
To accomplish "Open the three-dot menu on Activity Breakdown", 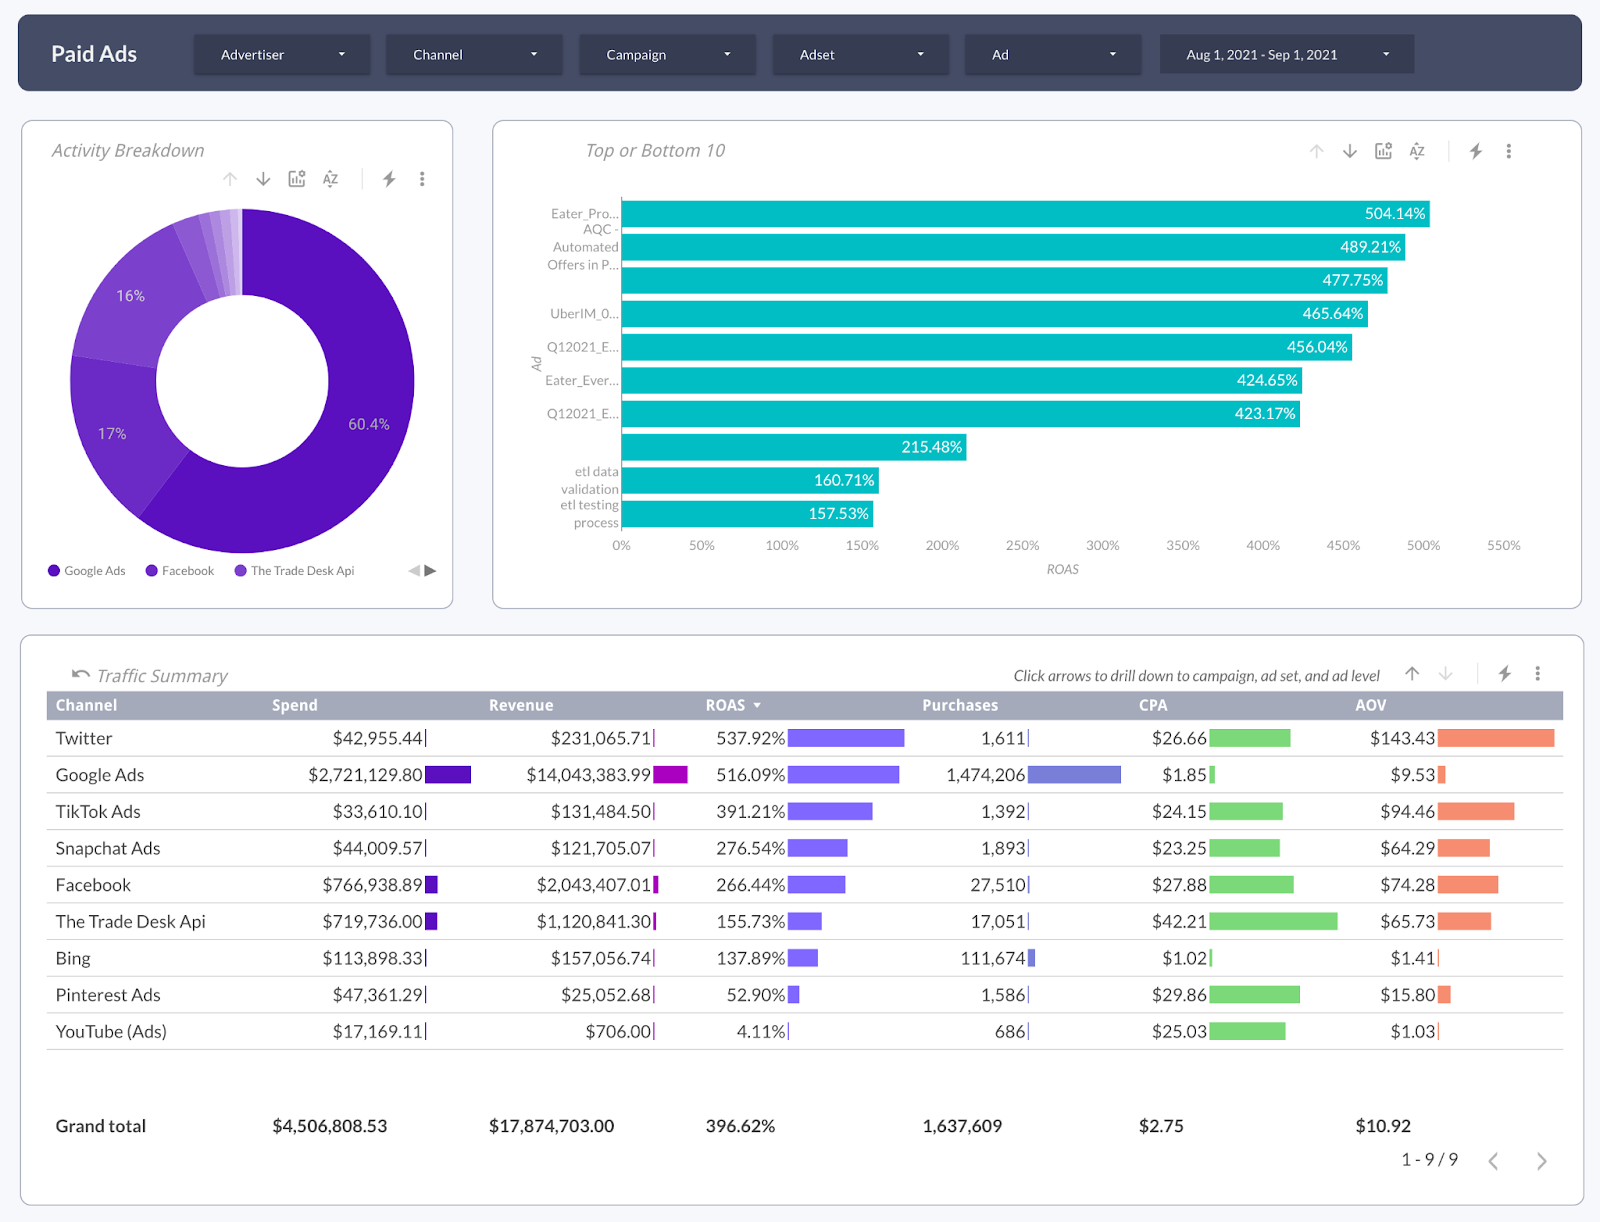I will [422, 179].
